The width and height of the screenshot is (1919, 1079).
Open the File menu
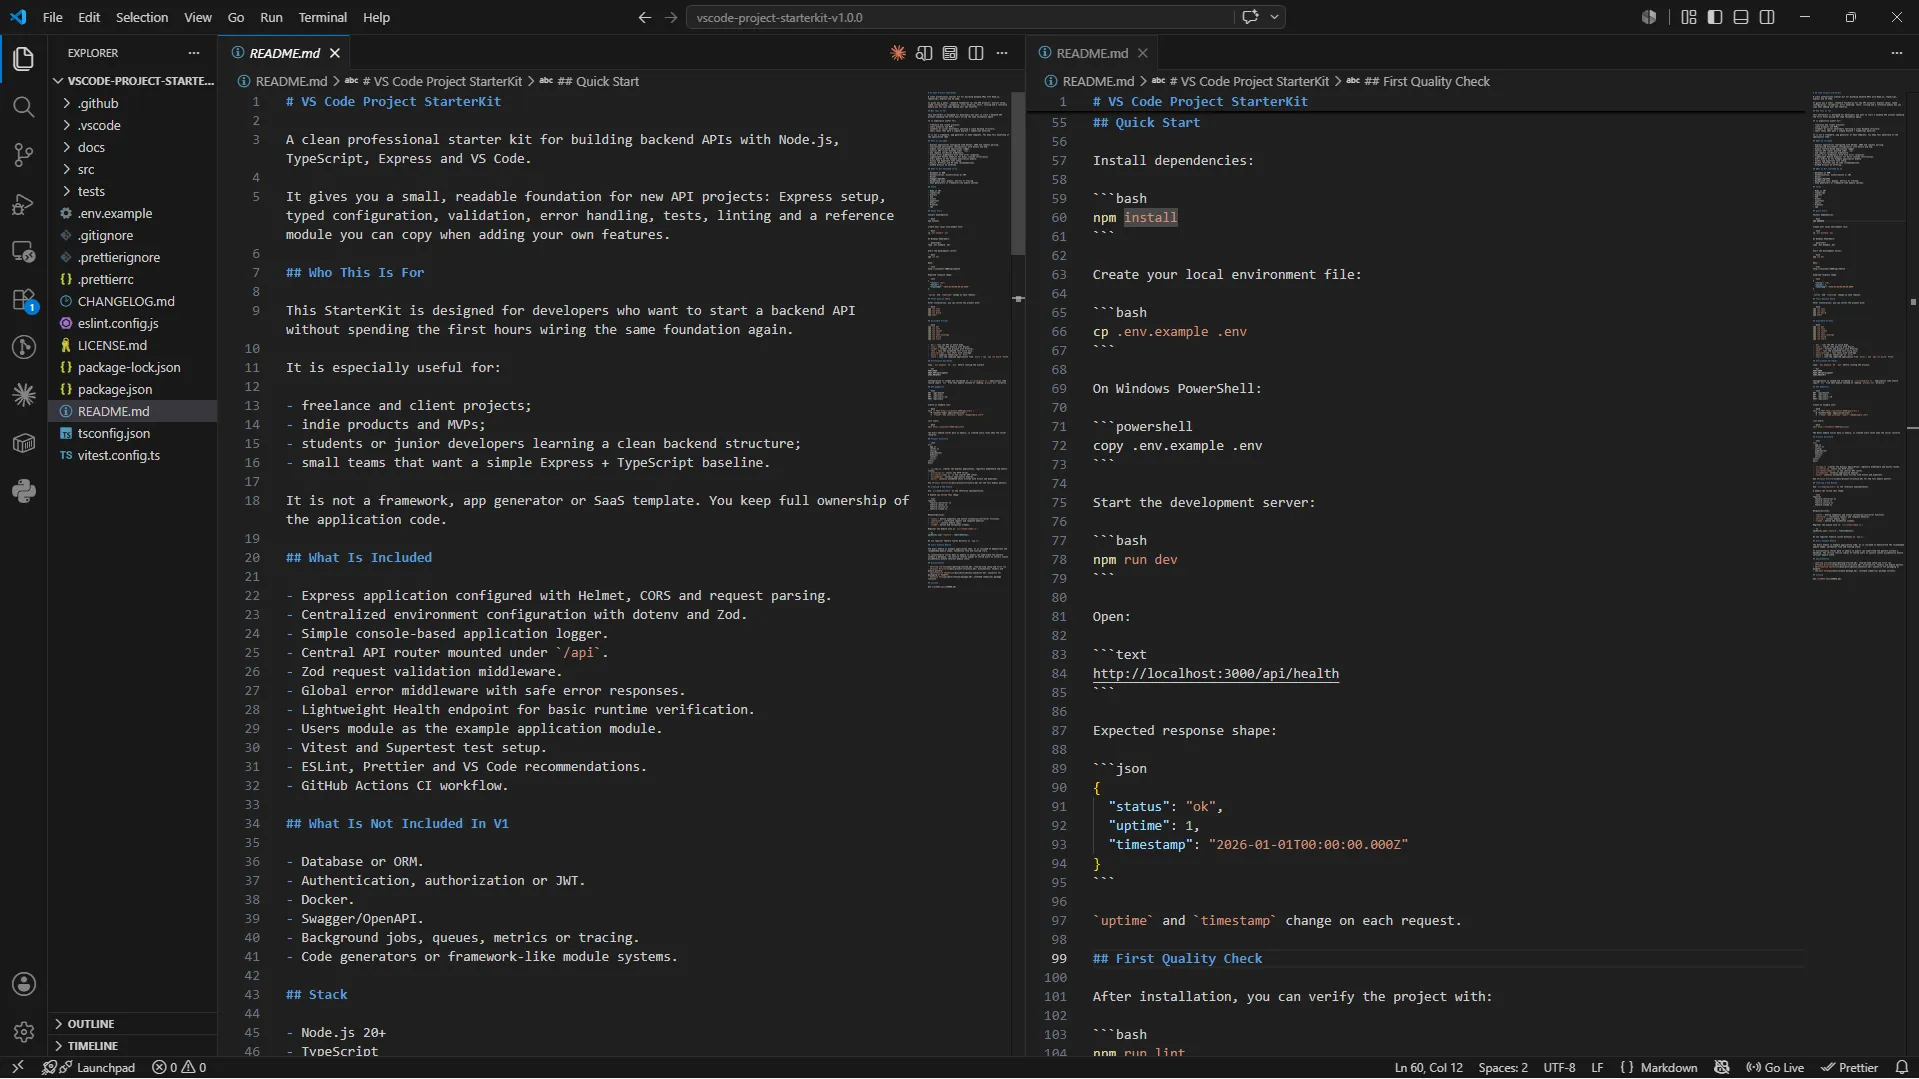click(53, 17)
